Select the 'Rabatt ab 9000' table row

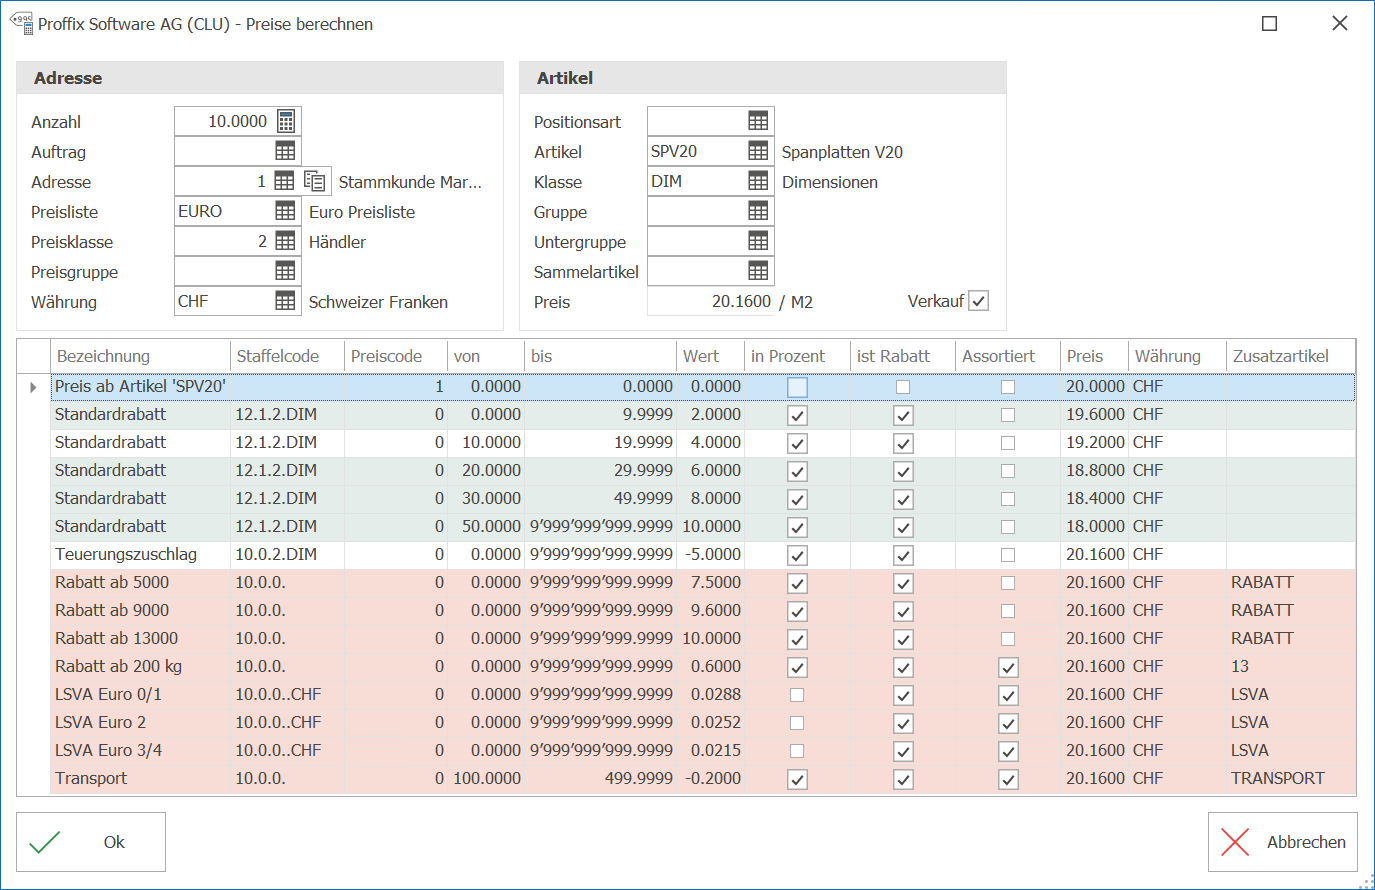click(703, 610)
